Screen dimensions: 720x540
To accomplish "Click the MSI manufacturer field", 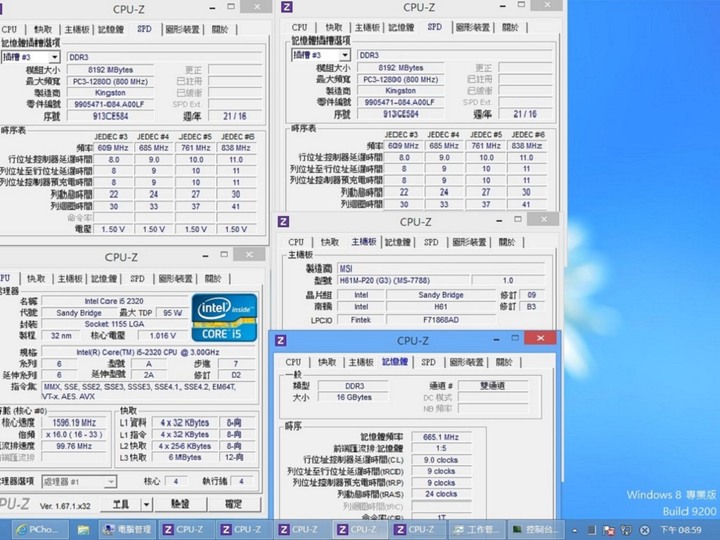I will click(x=441, y=269).
